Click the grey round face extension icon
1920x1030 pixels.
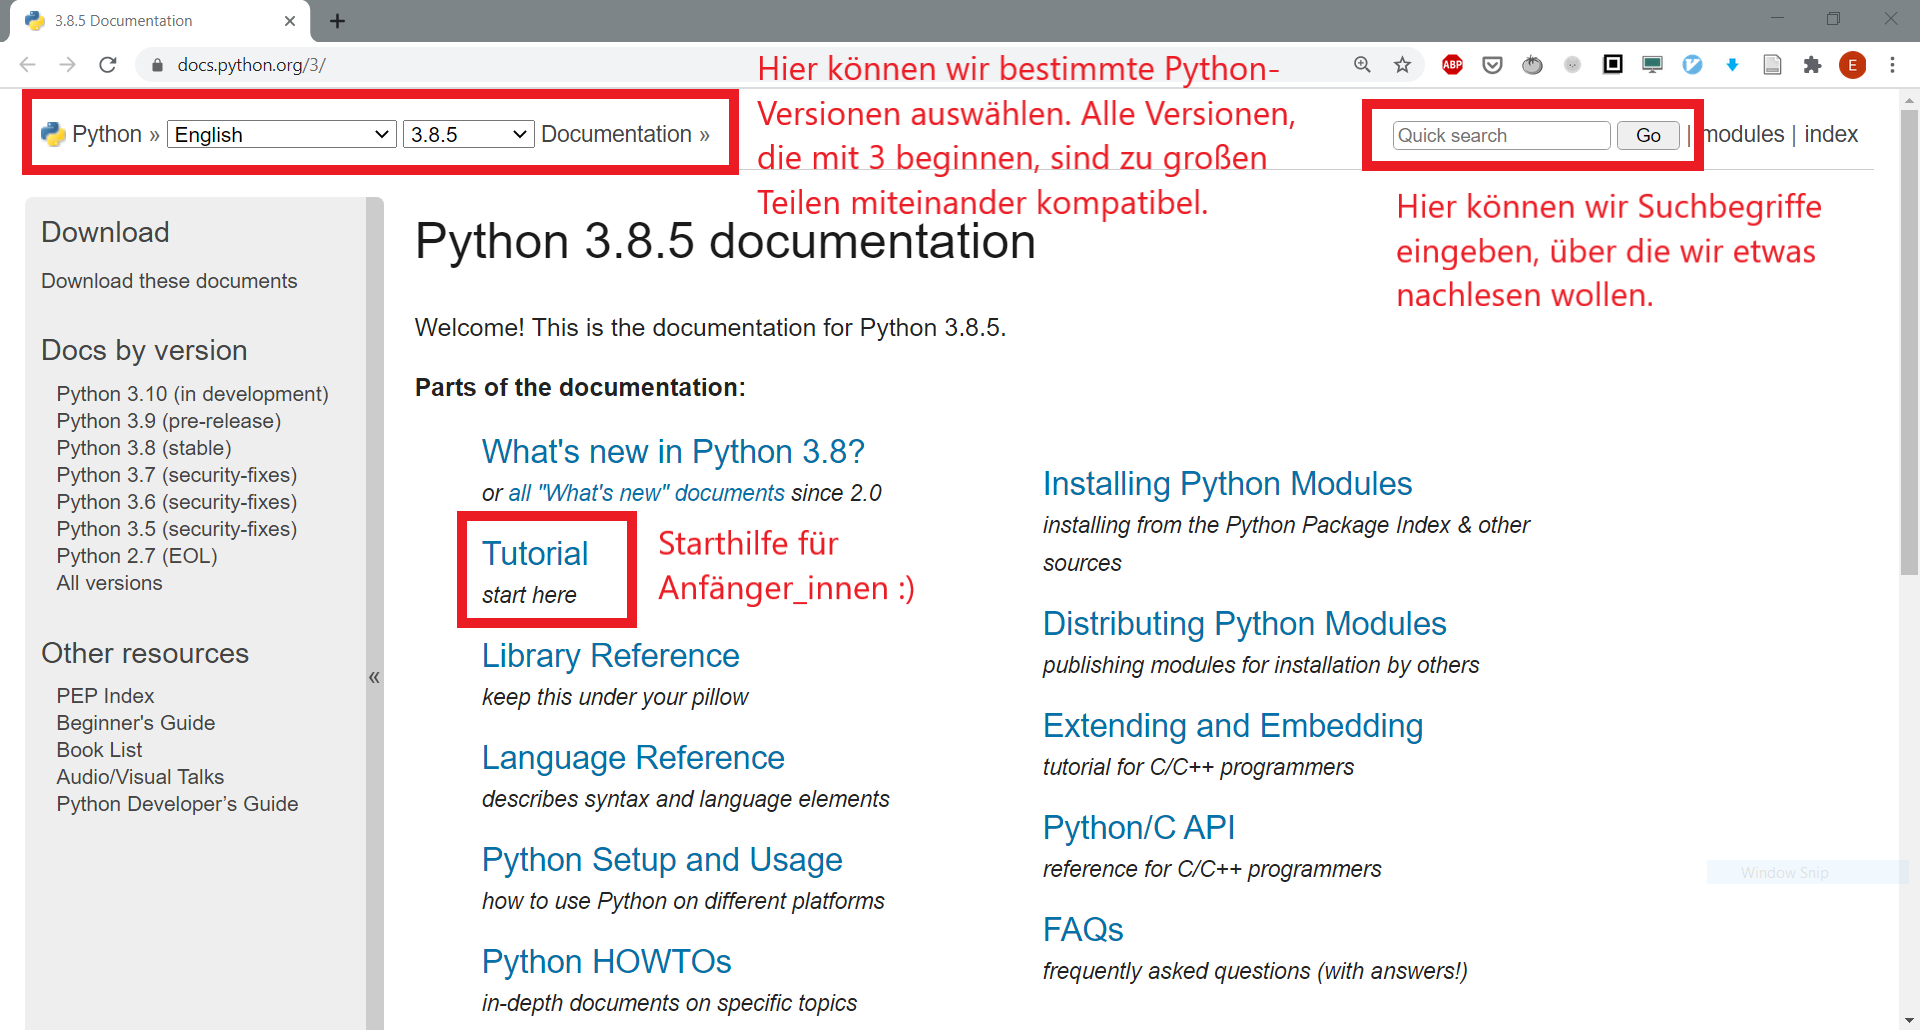(1572, 65)
